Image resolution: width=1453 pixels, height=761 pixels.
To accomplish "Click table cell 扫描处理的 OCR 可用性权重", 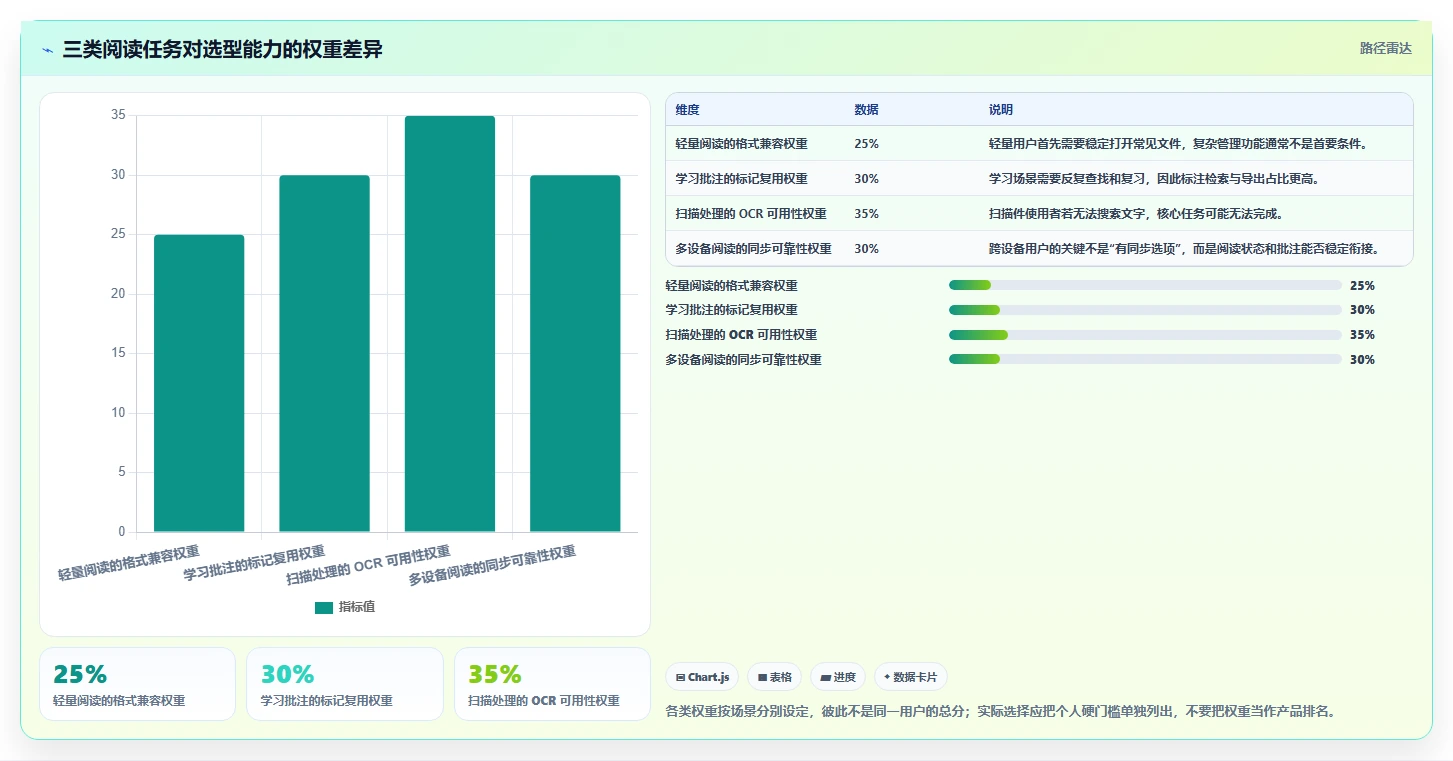I will pos(751,214).
